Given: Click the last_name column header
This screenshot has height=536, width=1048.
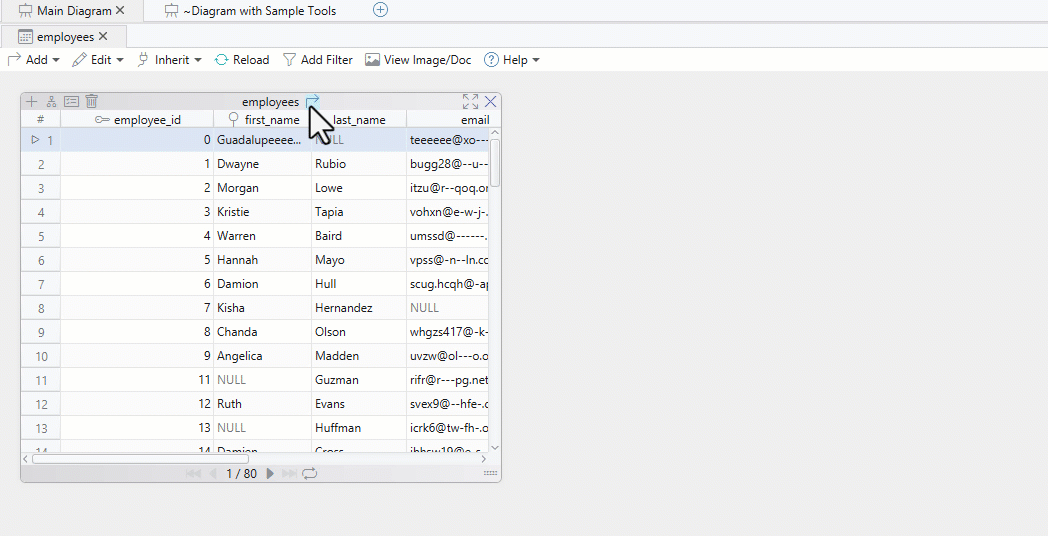Looking at the screenshot, I should pyautogui.click(x=359, y=120).
